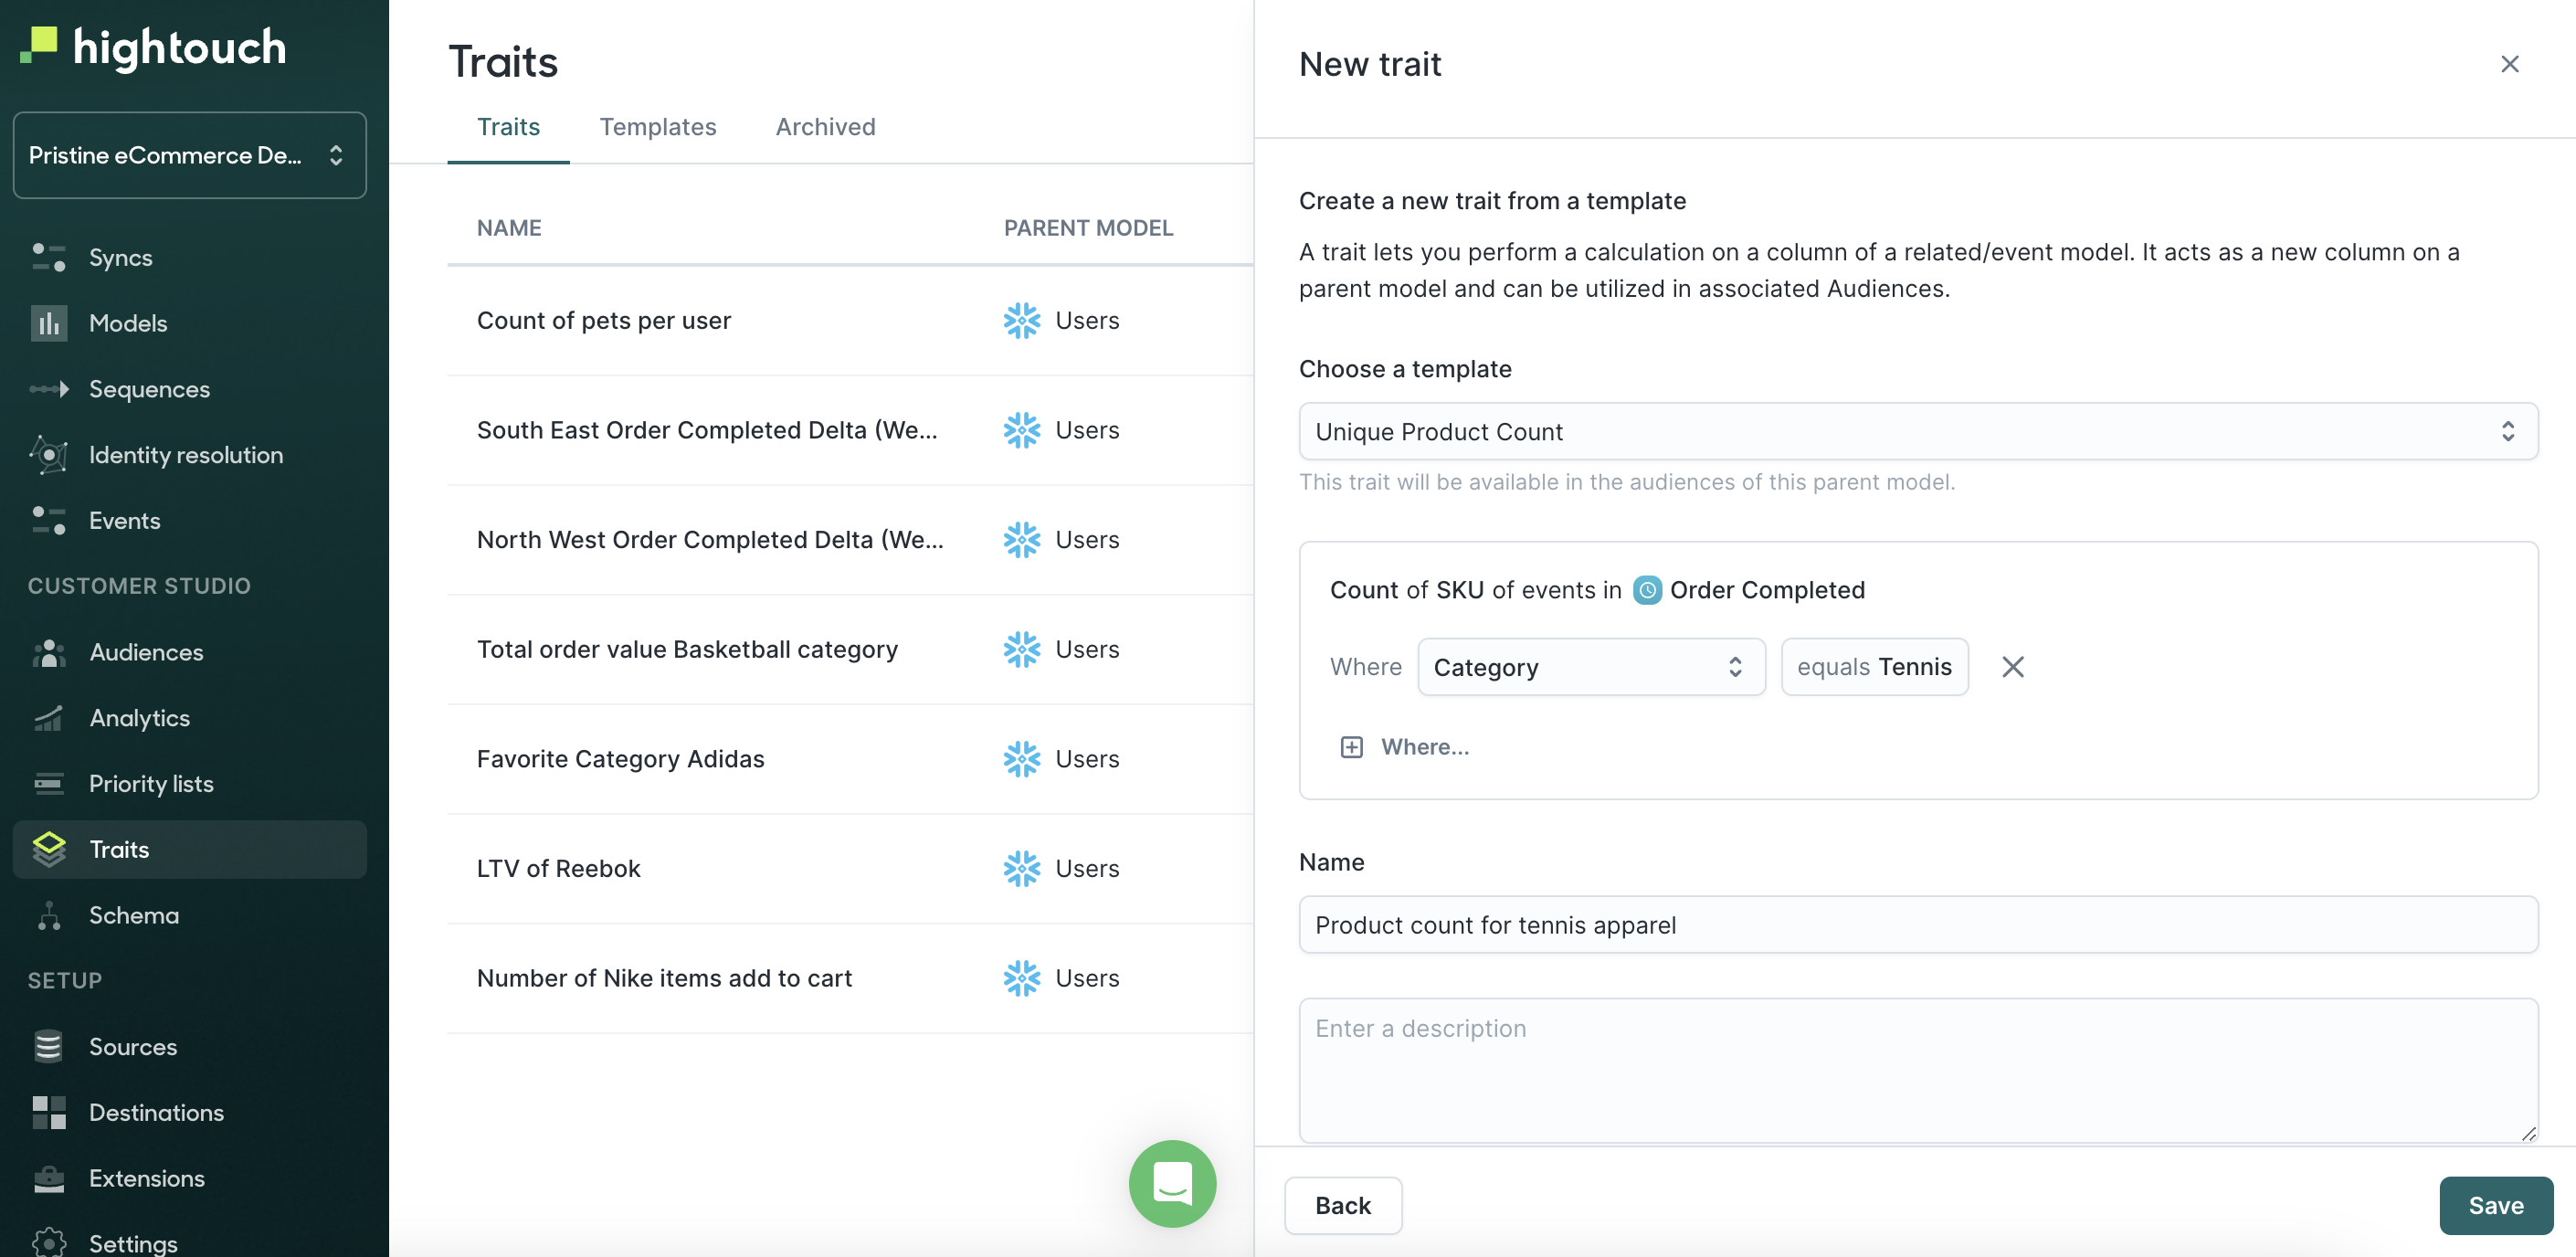This screenshot has height=1257, width=2576.
Task: Switch to the Traits tab
Action: [508, 127]
